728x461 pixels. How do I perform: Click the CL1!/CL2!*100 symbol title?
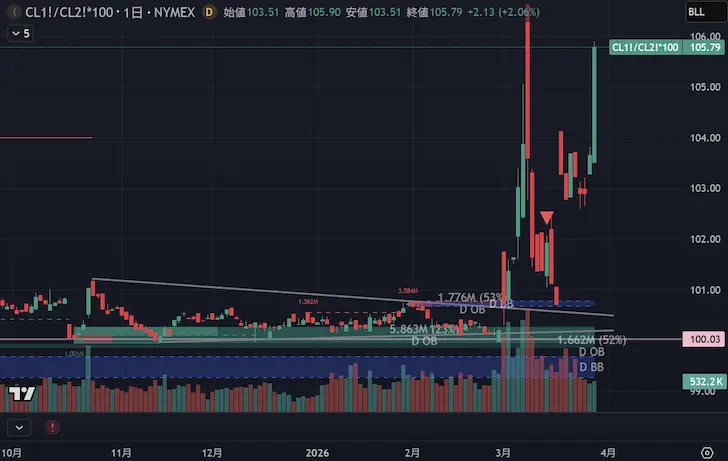coord(67,12)
